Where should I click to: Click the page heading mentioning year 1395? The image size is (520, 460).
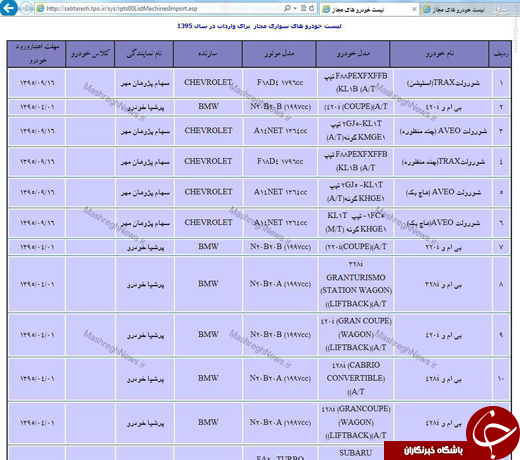[x=259, y=26]
